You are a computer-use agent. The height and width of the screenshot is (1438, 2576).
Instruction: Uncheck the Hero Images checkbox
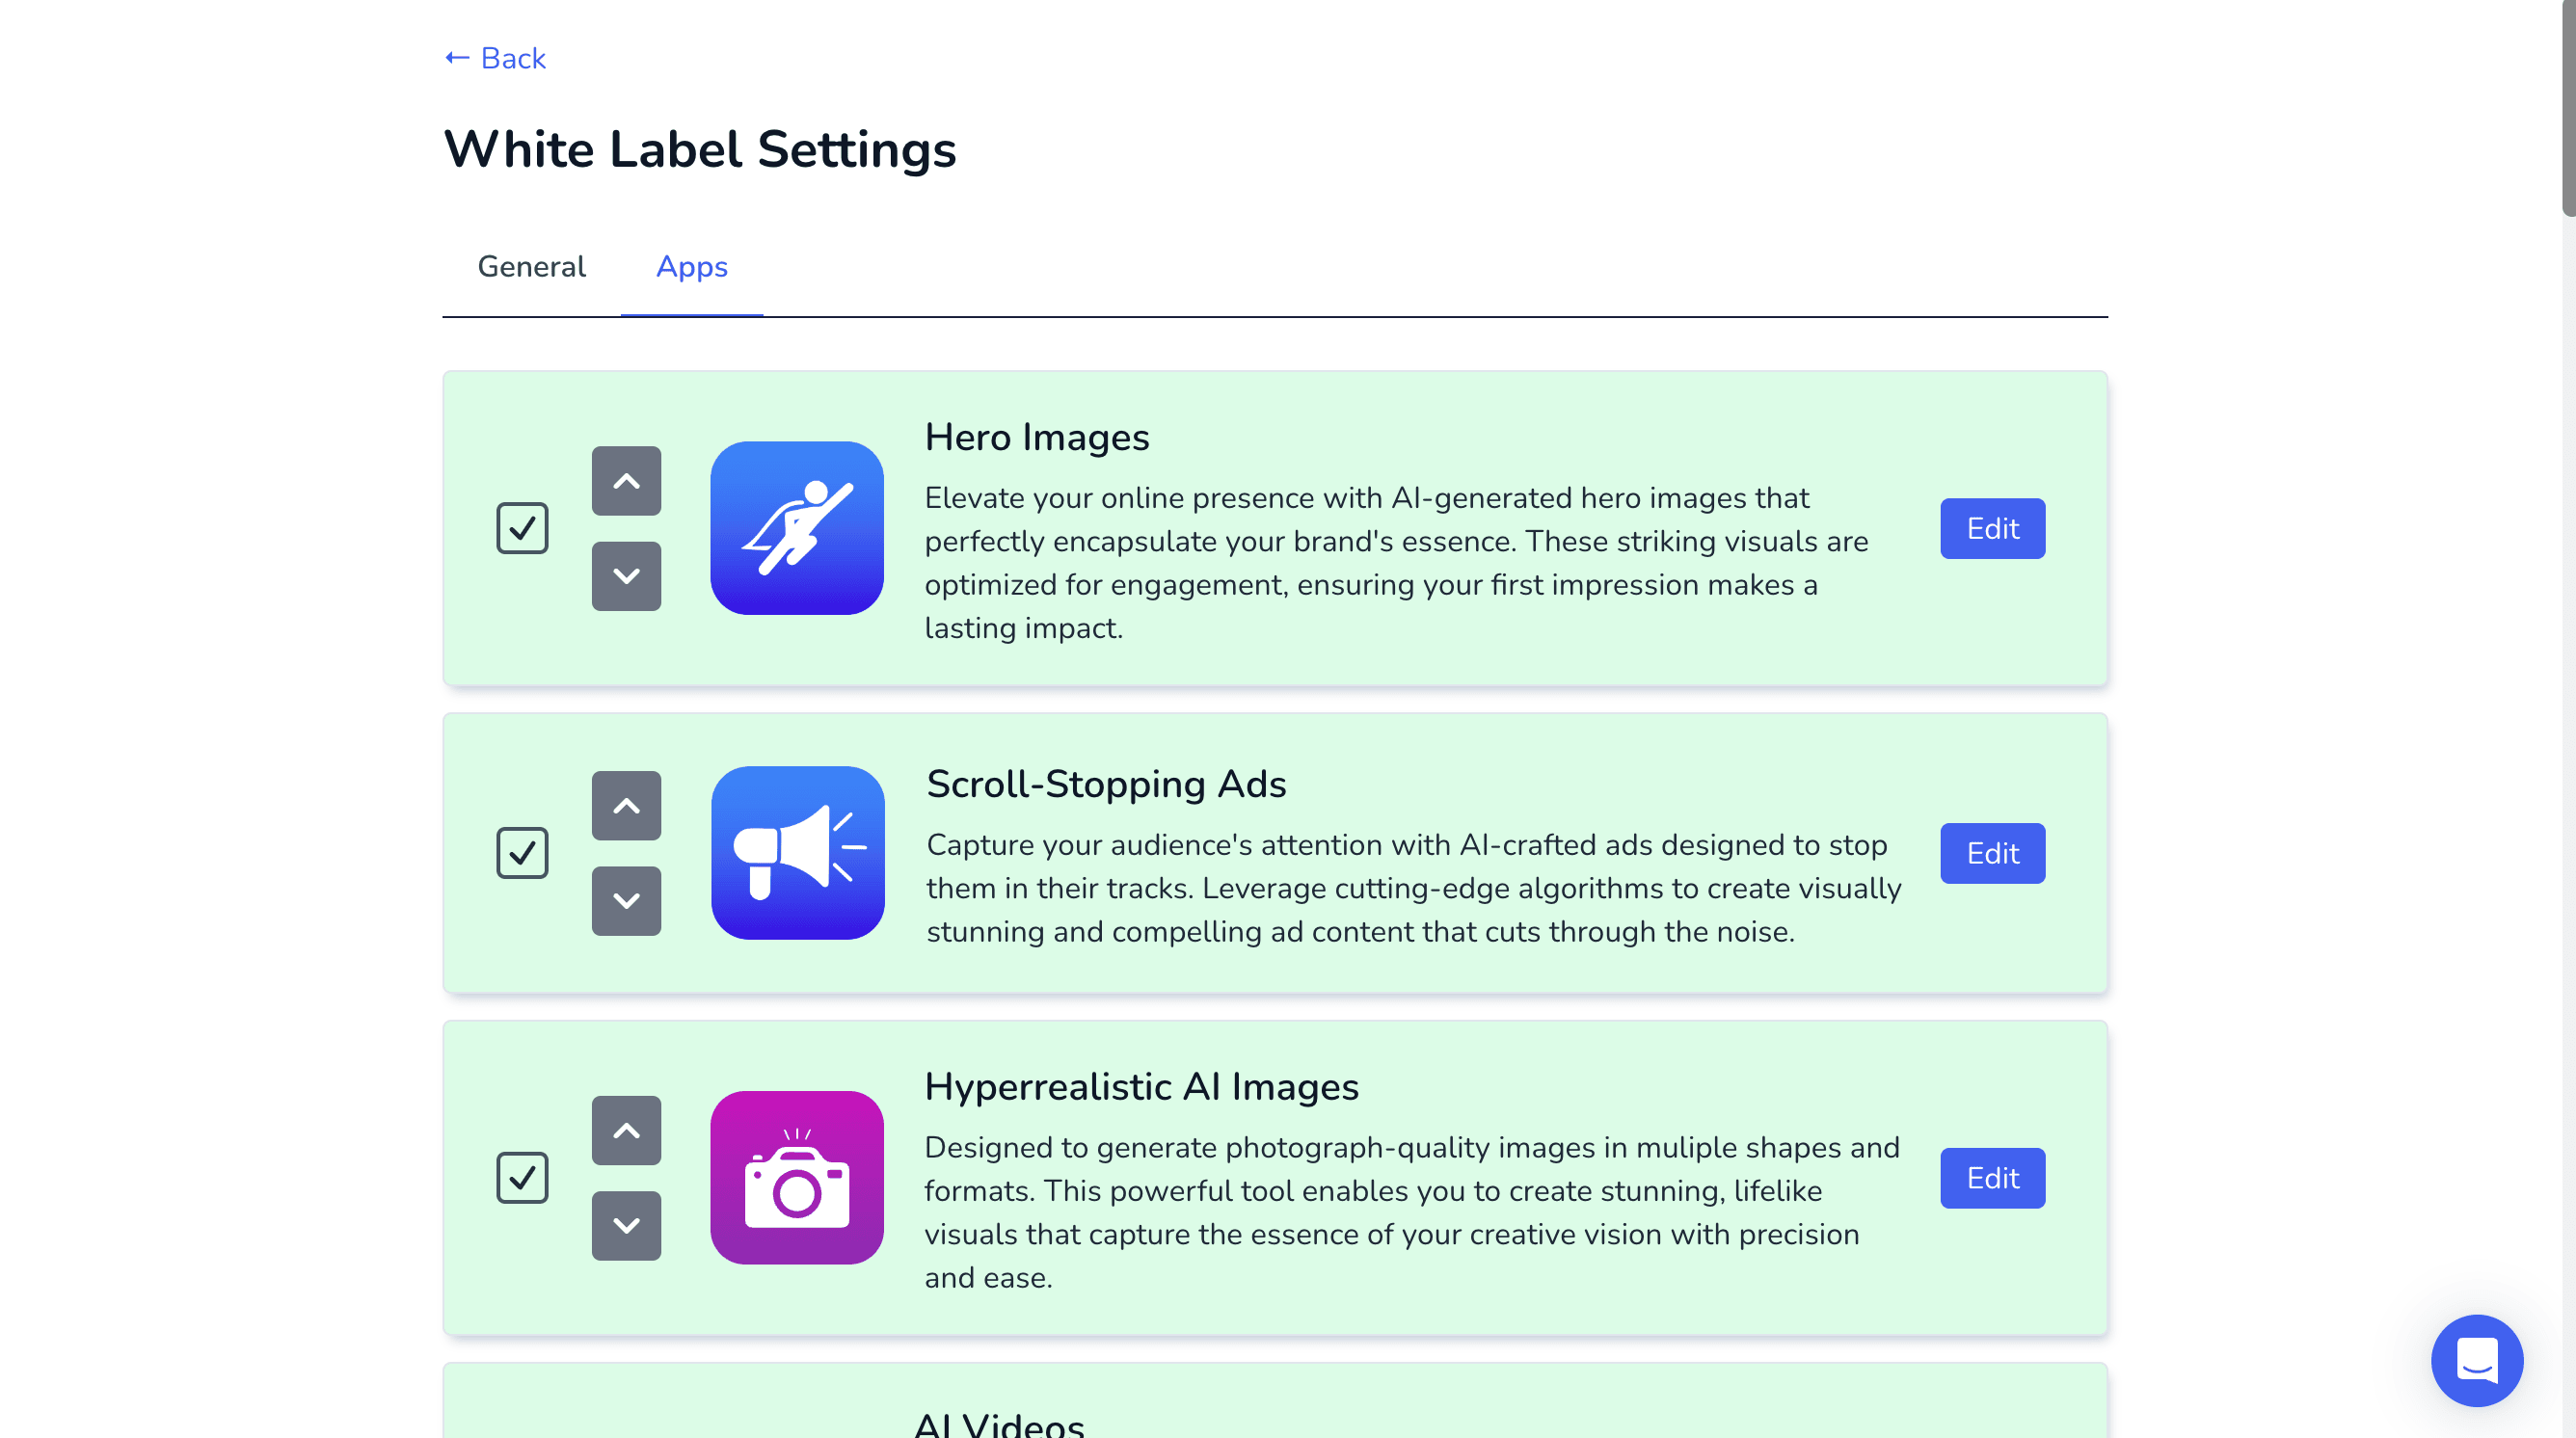[522, 528]
